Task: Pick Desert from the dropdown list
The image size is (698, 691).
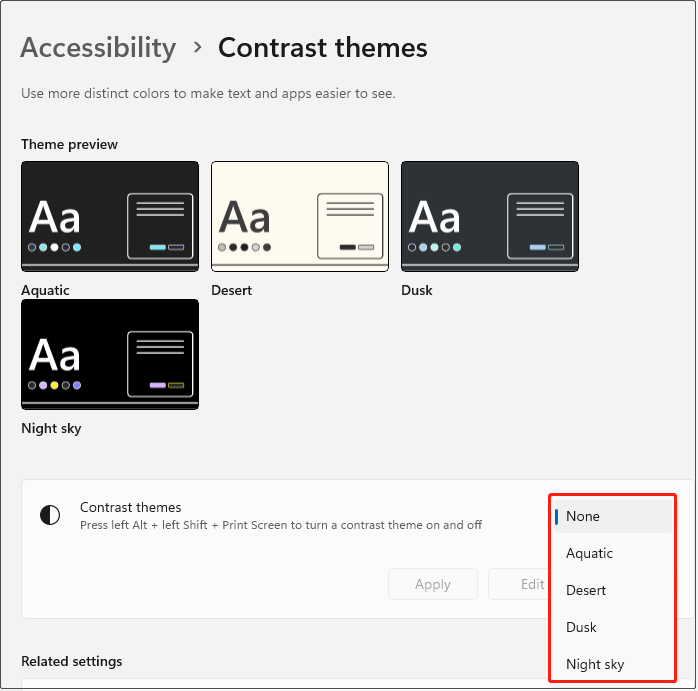Action: tap(586, 590)
